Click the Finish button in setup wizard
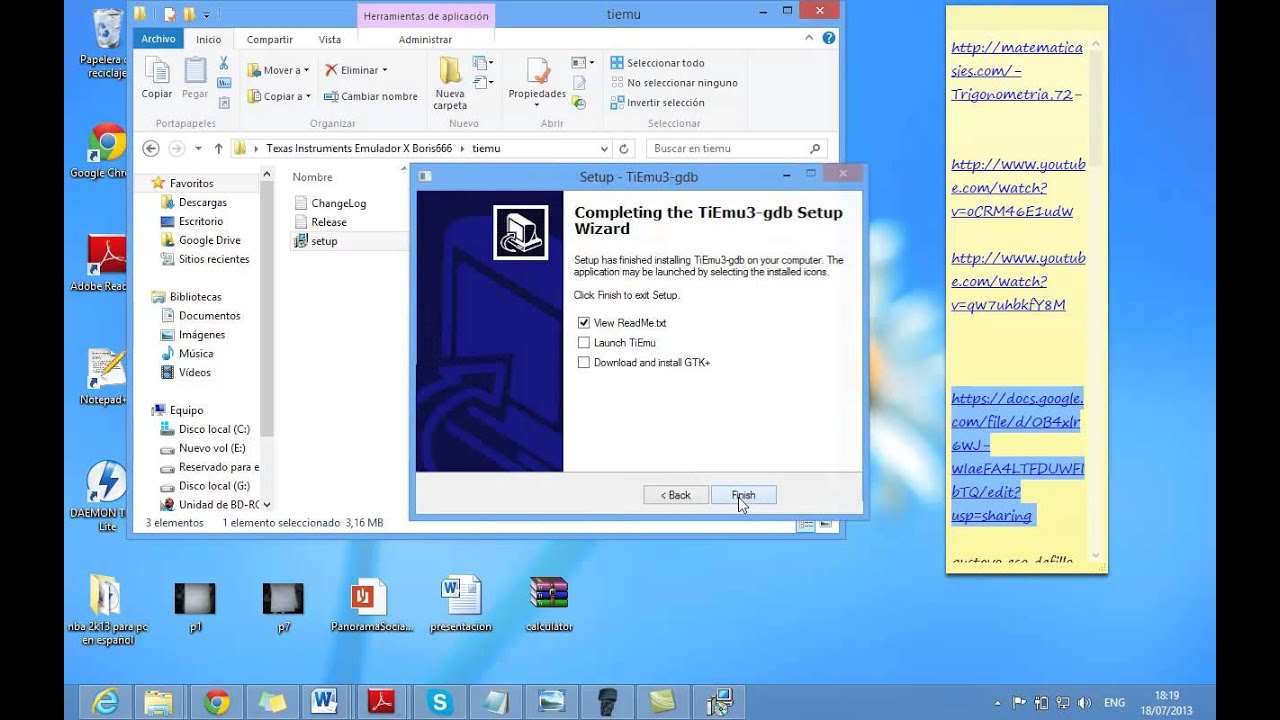The width and height of the screenshot is (1280, 720). point(743,495)
